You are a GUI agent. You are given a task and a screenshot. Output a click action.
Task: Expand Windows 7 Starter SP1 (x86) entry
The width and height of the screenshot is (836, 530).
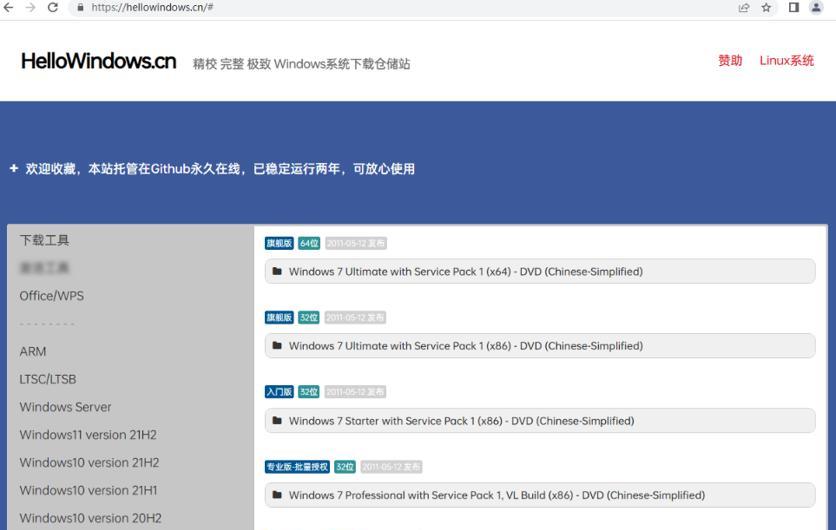[x=540, y=420]
